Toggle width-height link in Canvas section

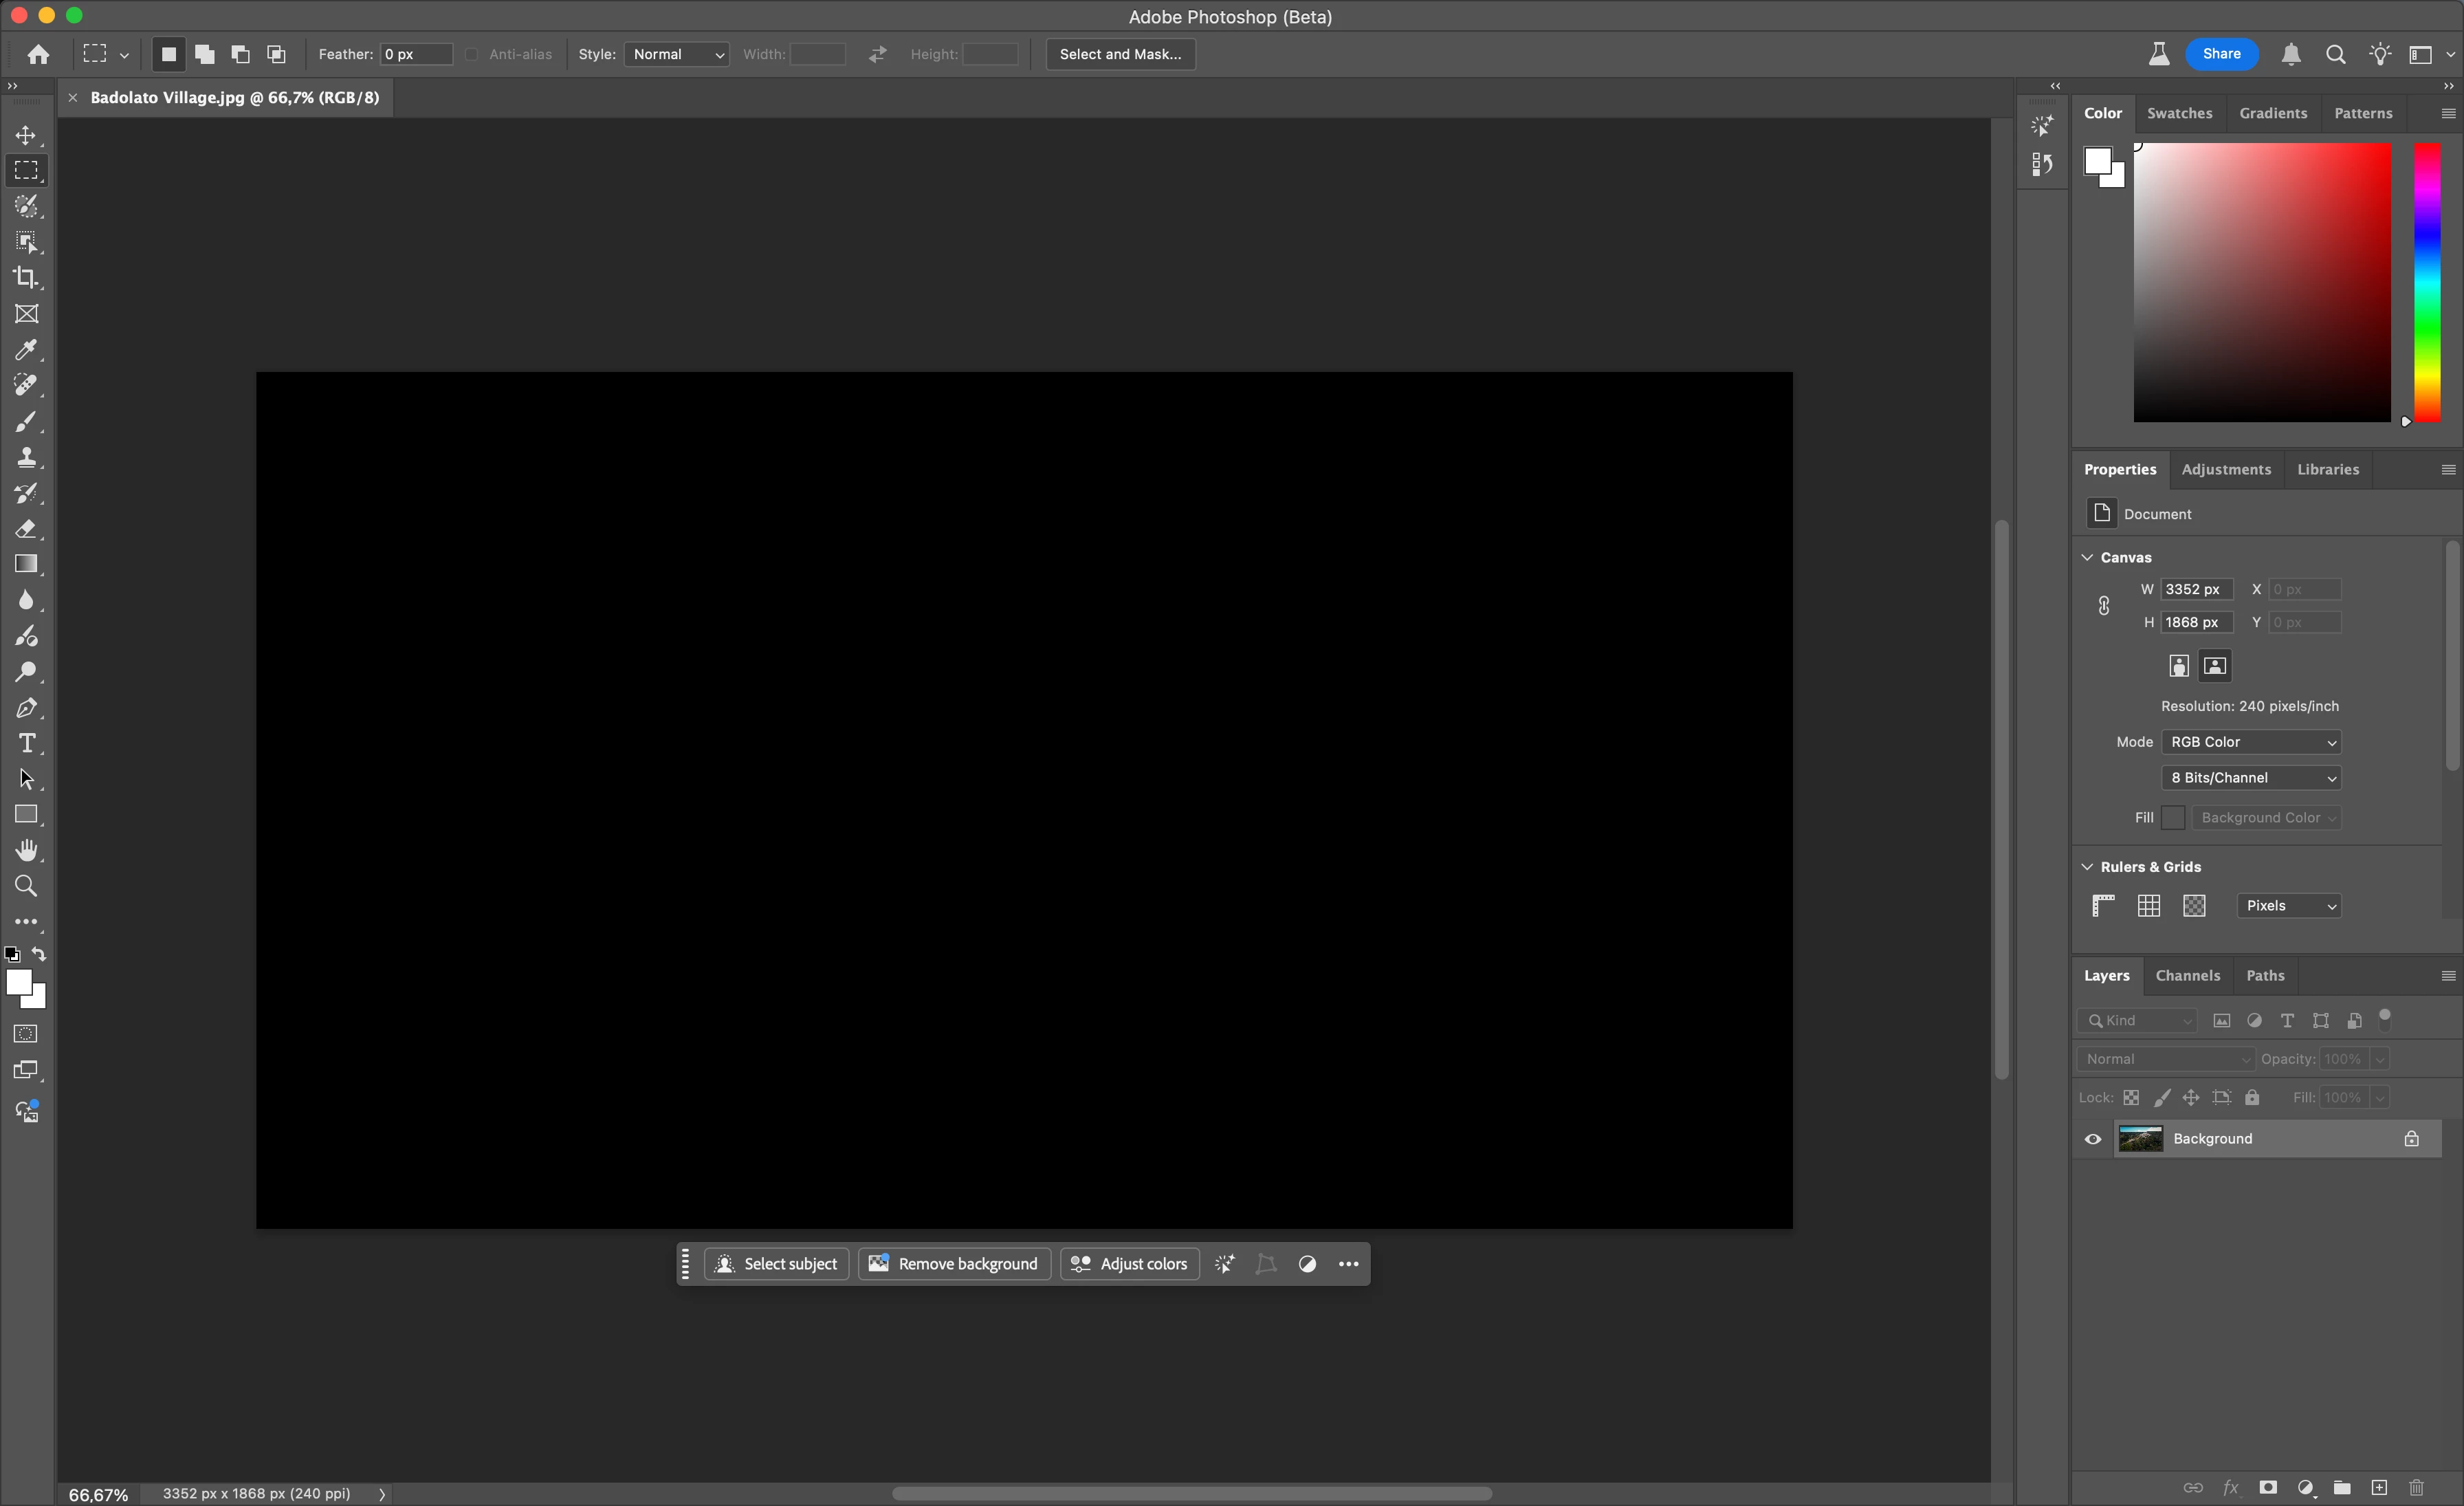(2104, 606)
